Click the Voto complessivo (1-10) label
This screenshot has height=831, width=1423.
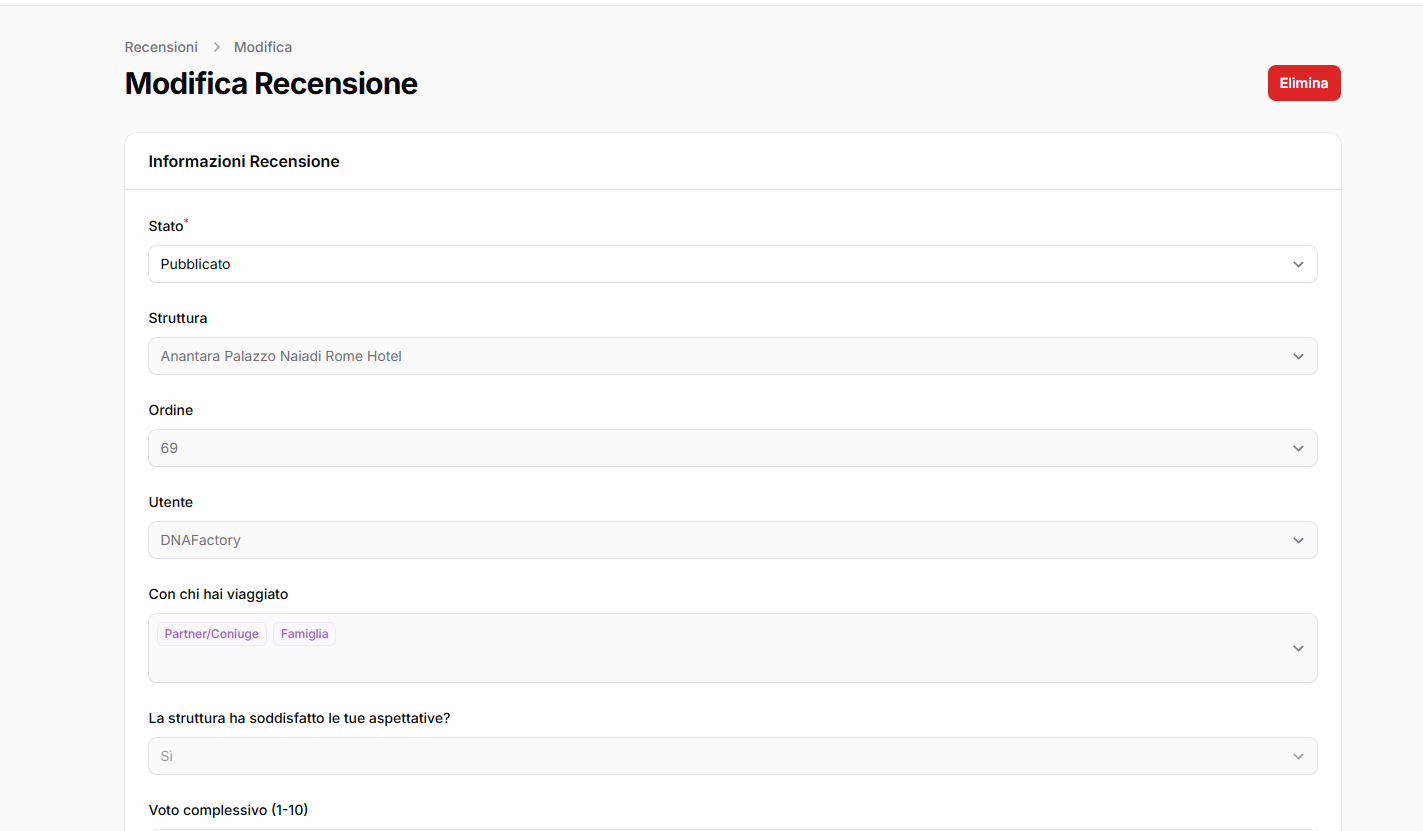tap(228, 810)
